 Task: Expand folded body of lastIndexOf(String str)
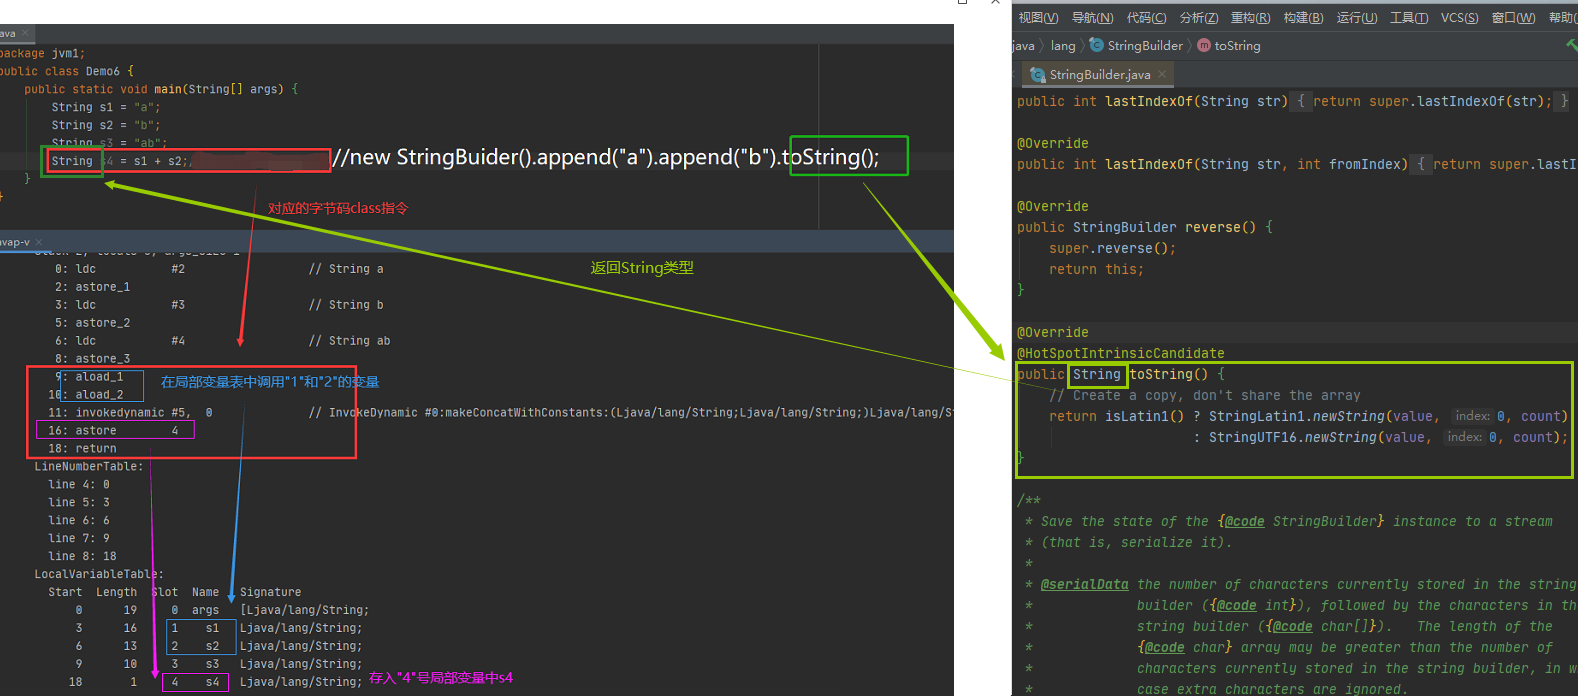pos(1301,101)
